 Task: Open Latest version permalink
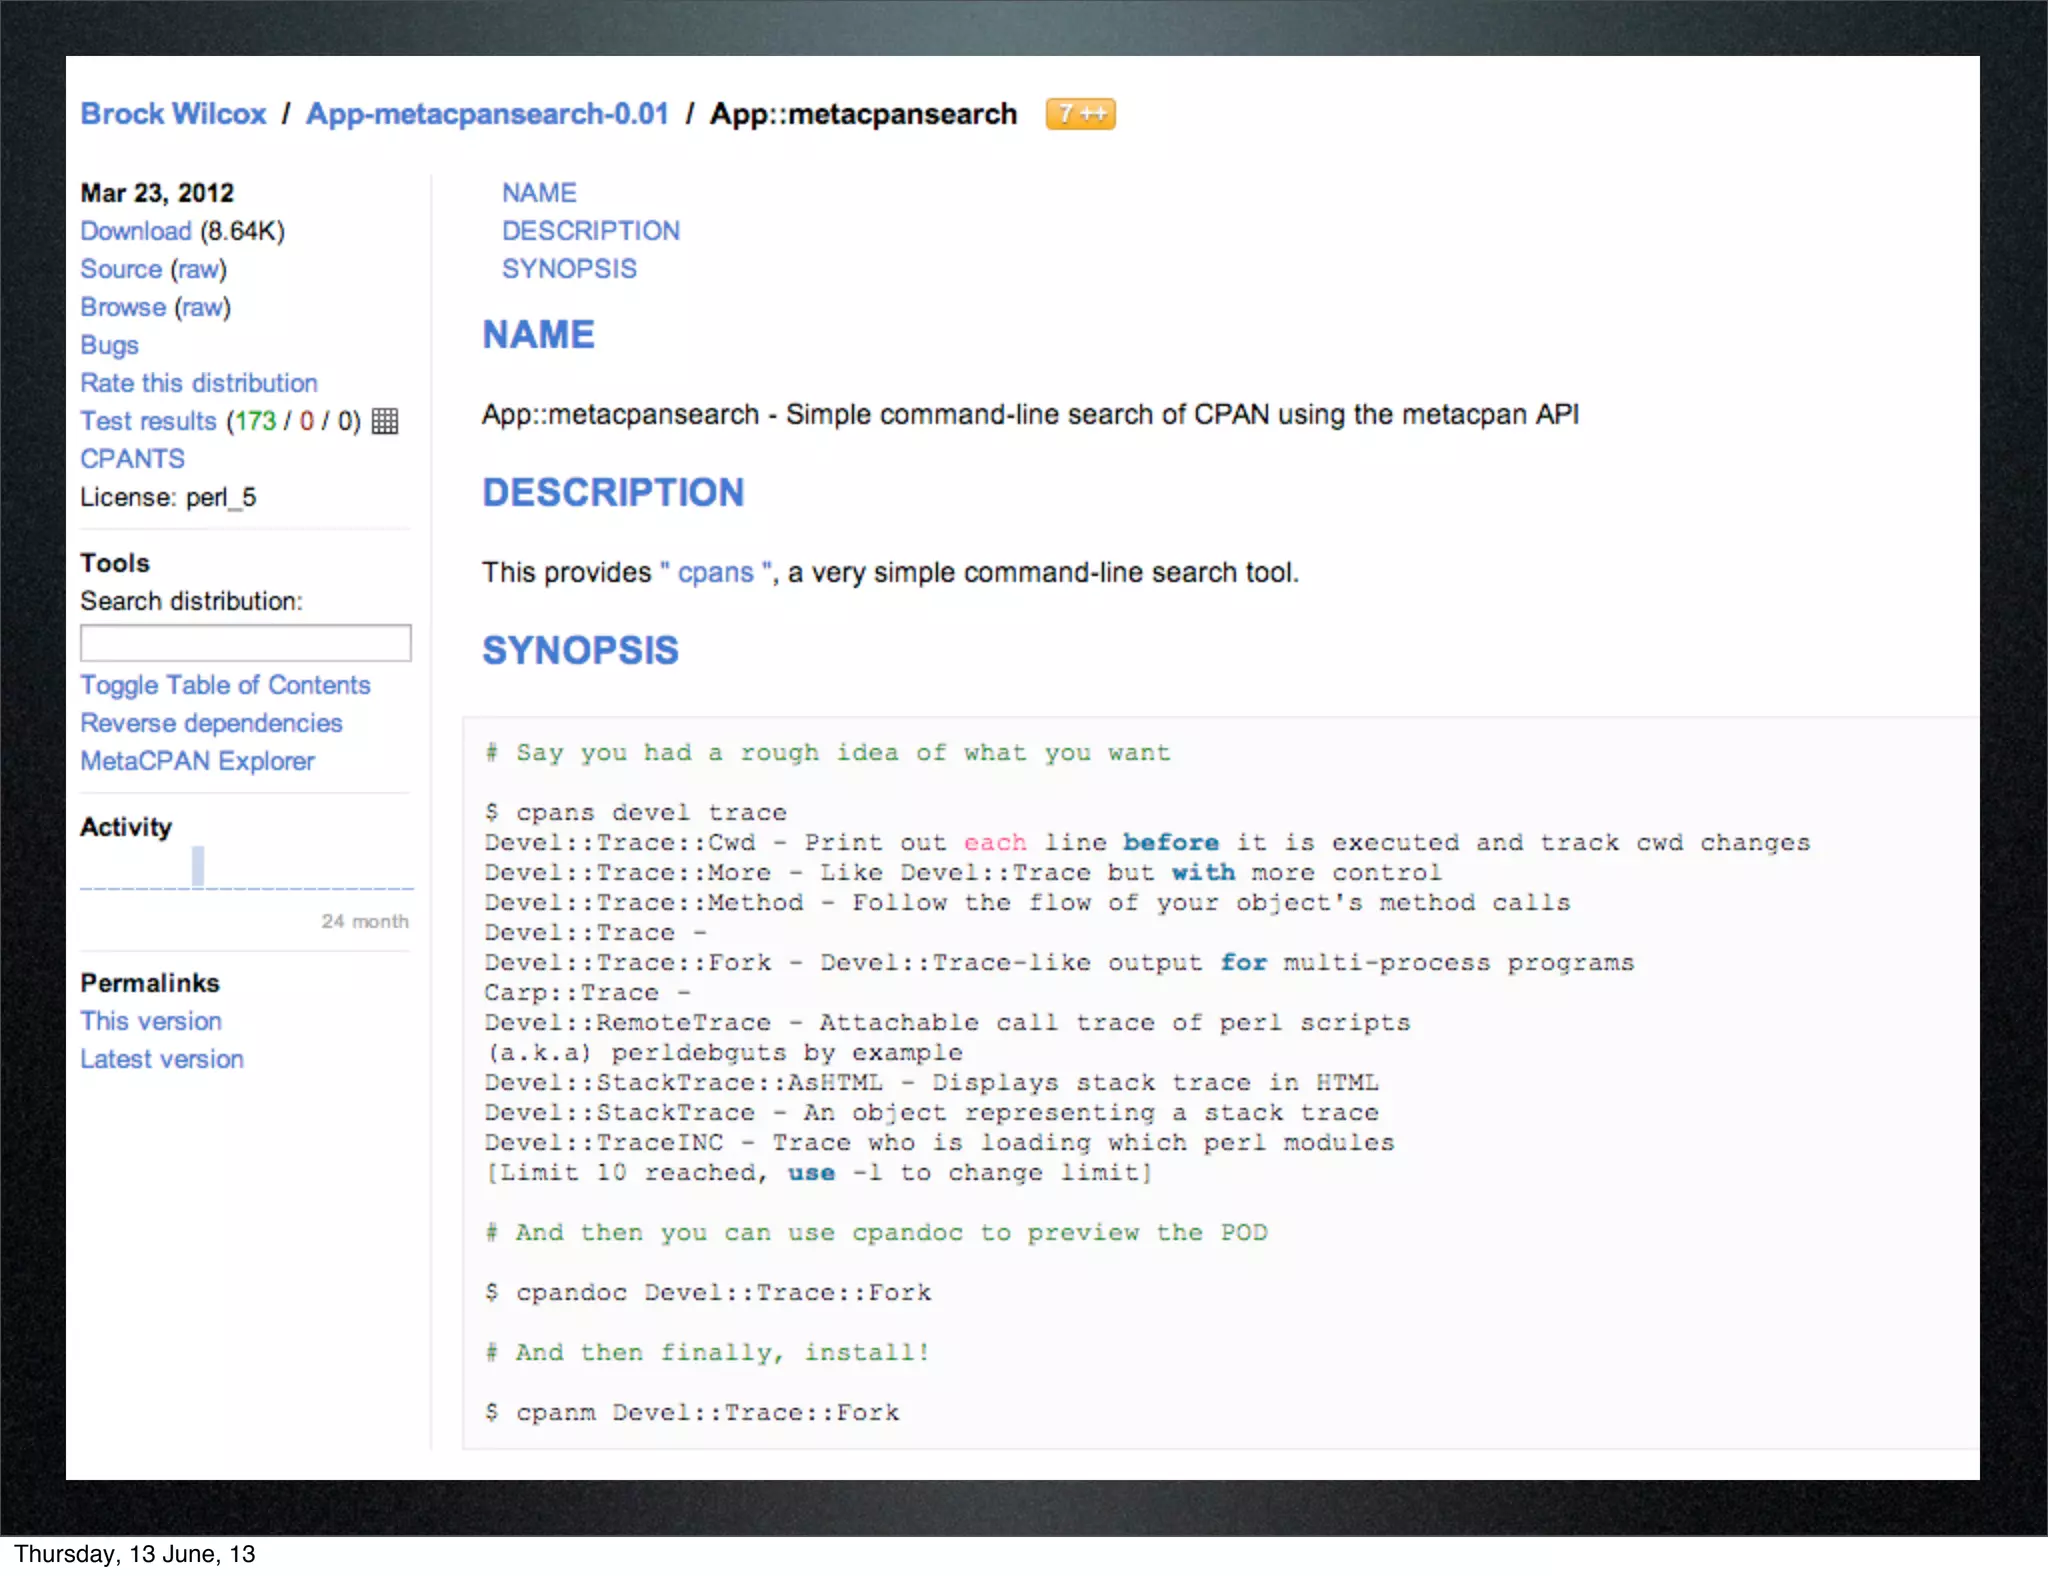click(x=162, y=1059)
